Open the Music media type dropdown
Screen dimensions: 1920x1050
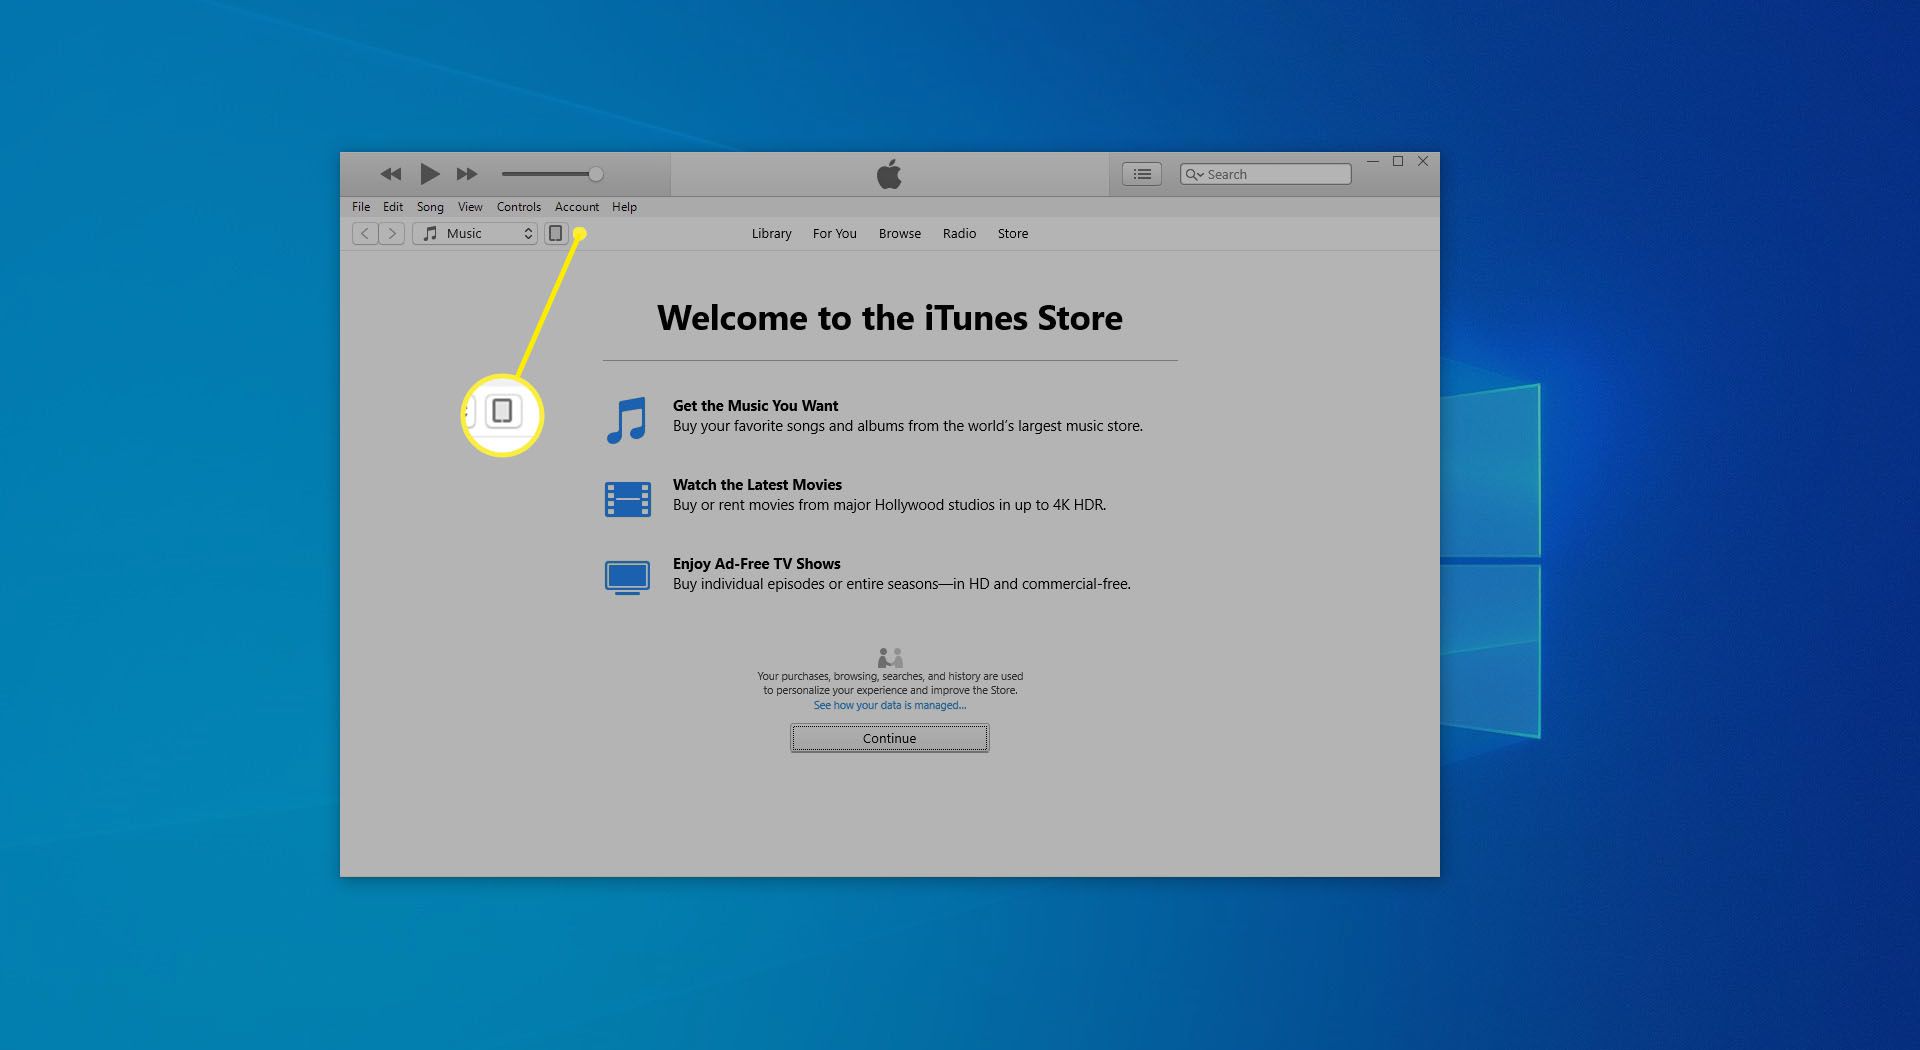click(476, 233)
